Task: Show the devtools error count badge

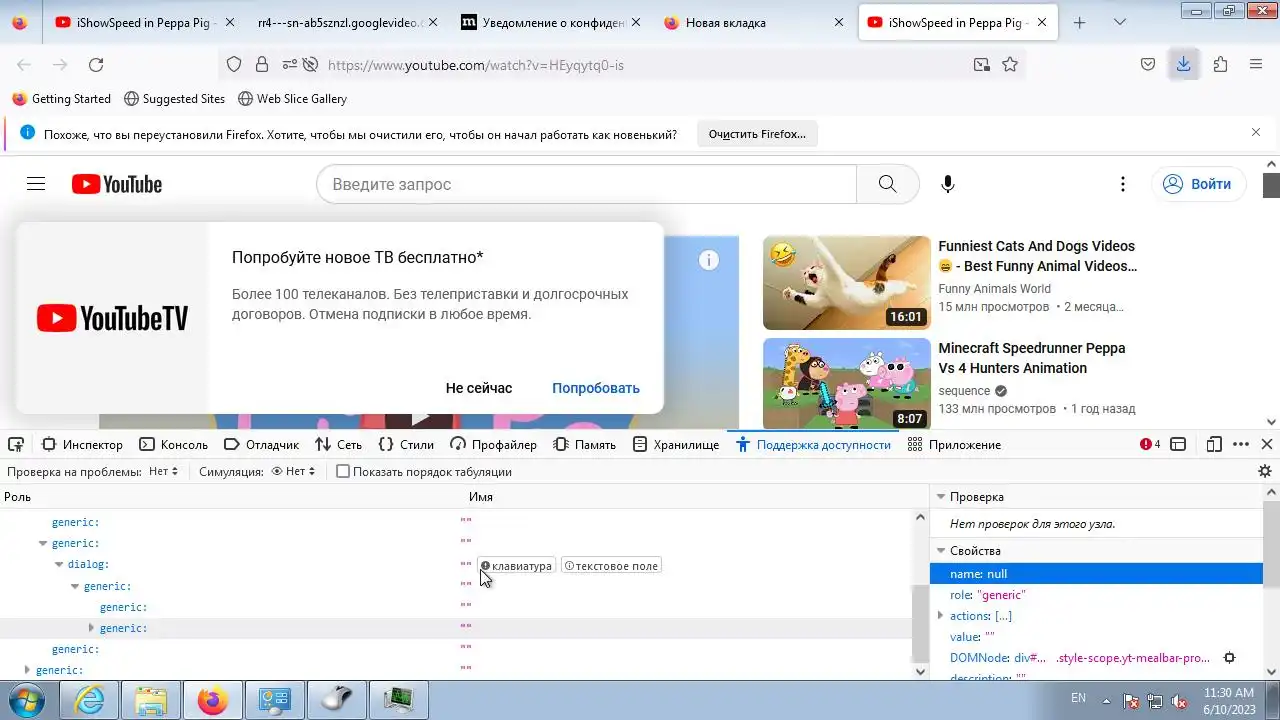Action: coord(1150,444)
